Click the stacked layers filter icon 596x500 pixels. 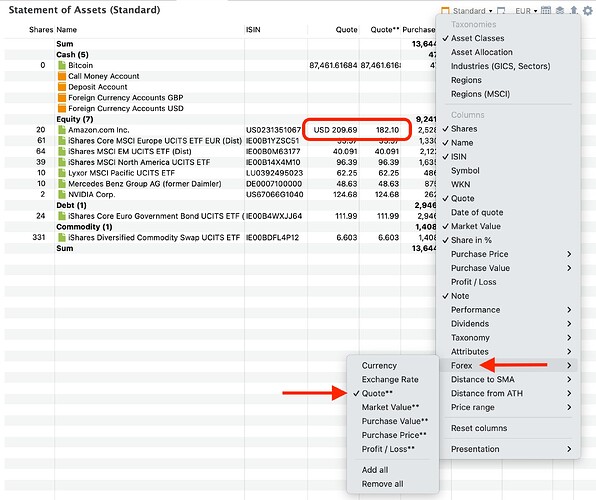[x=560, y=11]
